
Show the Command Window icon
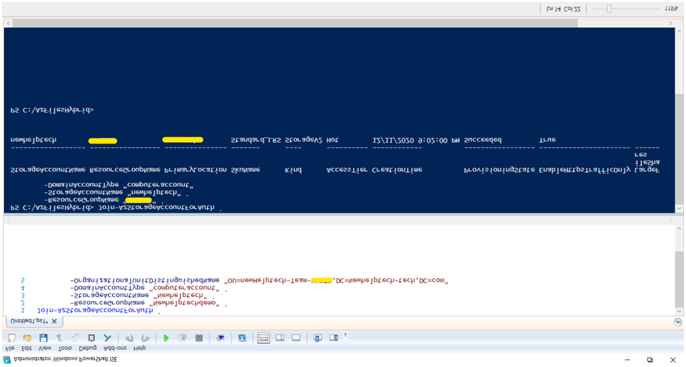pos(318,338)
